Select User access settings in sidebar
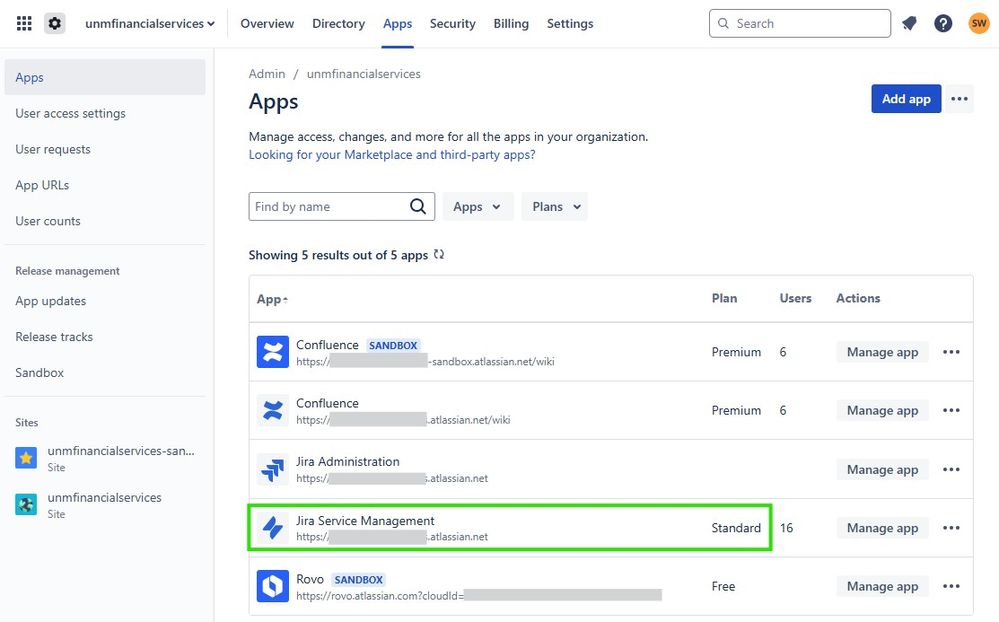This screenshot has height=622, width=999. (x=71, y=113)
